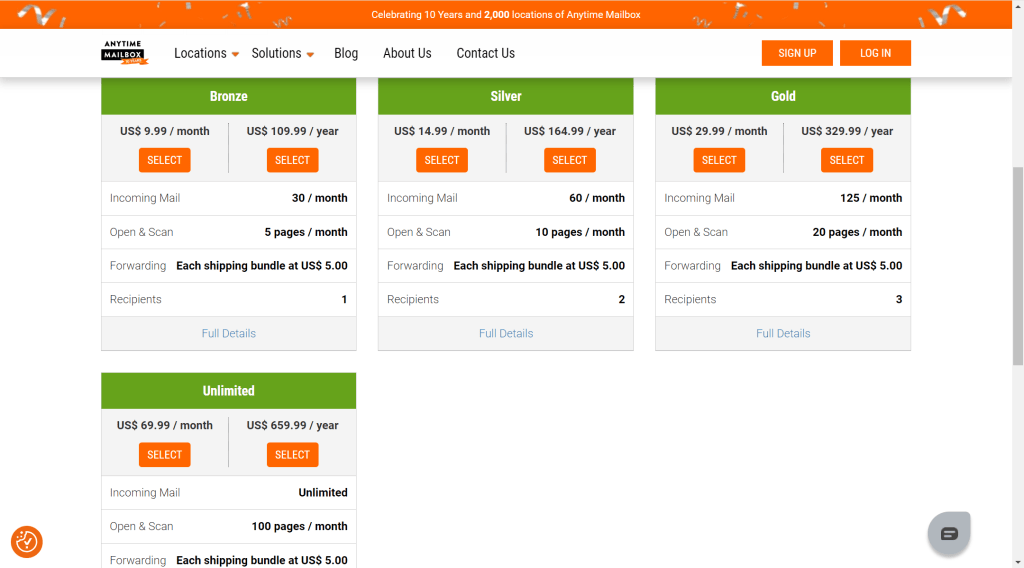Open Full Details for Silver plan
Screen dimensions: 1024x568
pyautogui.click(x=506, y=334)
